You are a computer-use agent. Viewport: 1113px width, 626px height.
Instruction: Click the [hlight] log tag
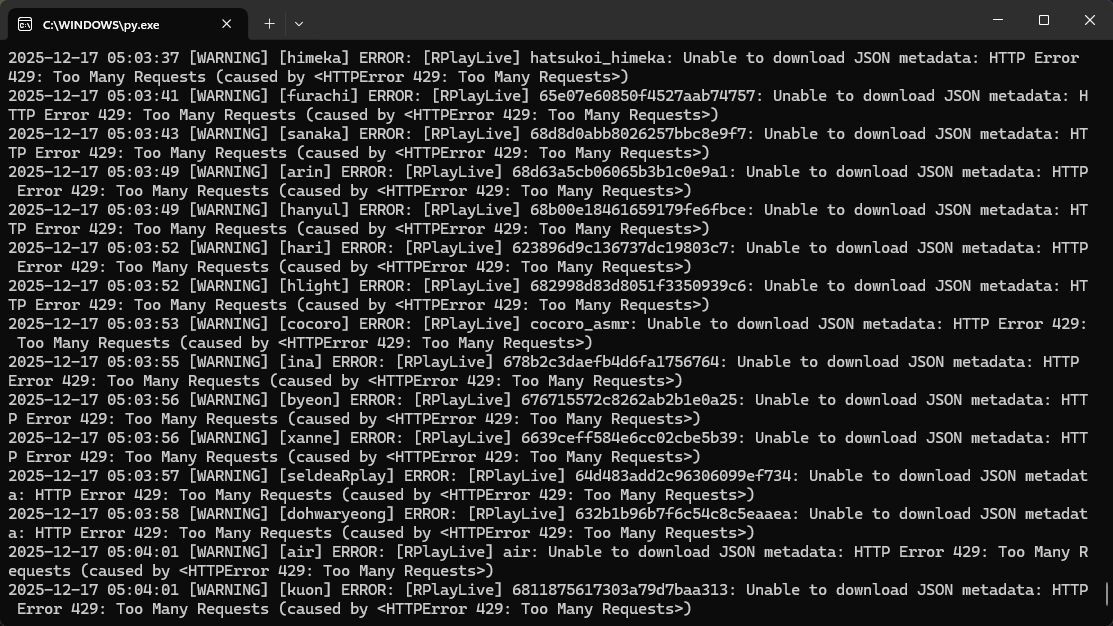(314, 285)
